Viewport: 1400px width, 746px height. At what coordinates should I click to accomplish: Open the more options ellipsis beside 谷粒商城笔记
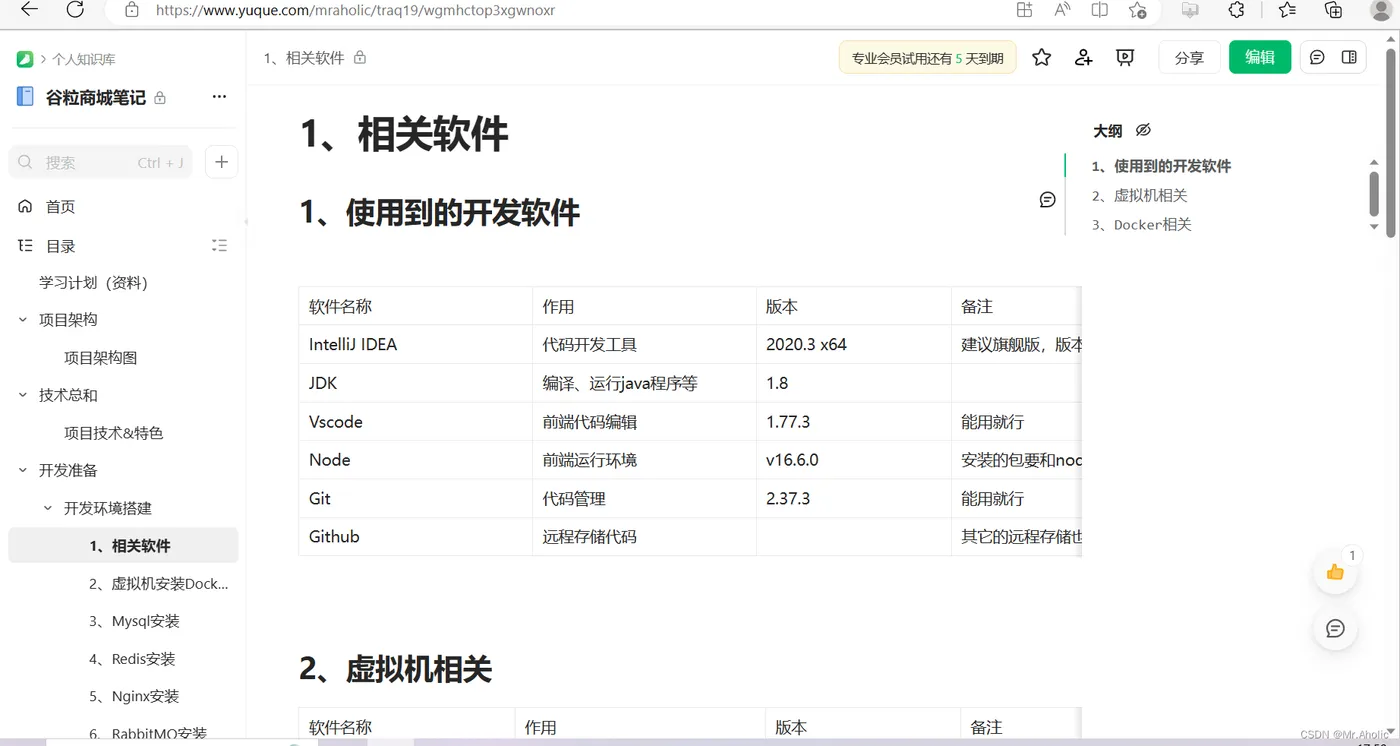click(219, 97)
